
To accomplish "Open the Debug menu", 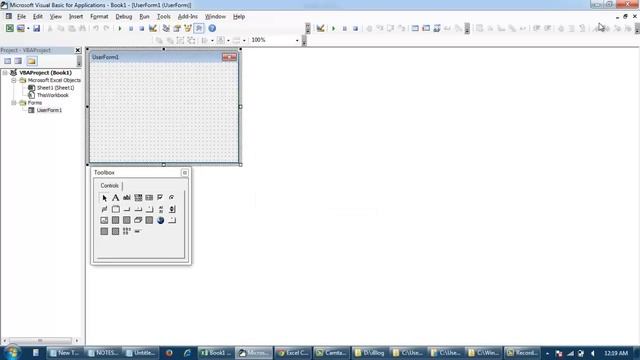I will point(123,17).
